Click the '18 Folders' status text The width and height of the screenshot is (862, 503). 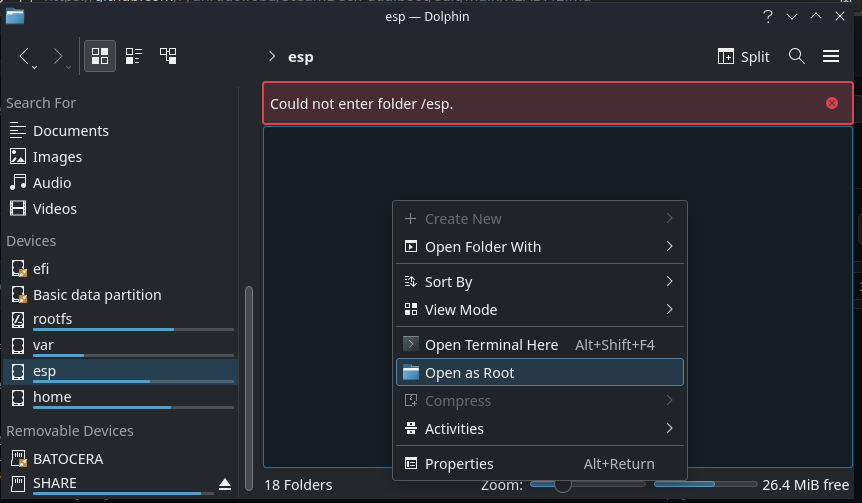click(x=298, y=485)
